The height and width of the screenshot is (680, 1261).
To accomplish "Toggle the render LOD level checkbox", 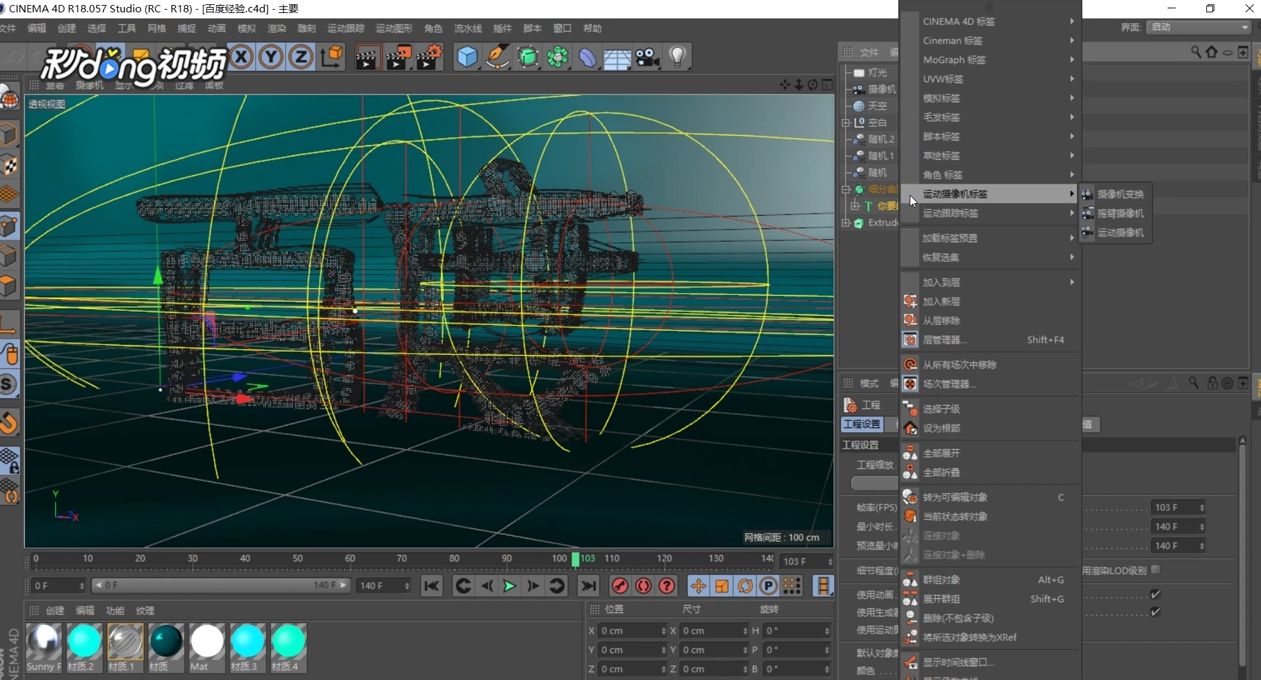I will (x=1156, y=570).
